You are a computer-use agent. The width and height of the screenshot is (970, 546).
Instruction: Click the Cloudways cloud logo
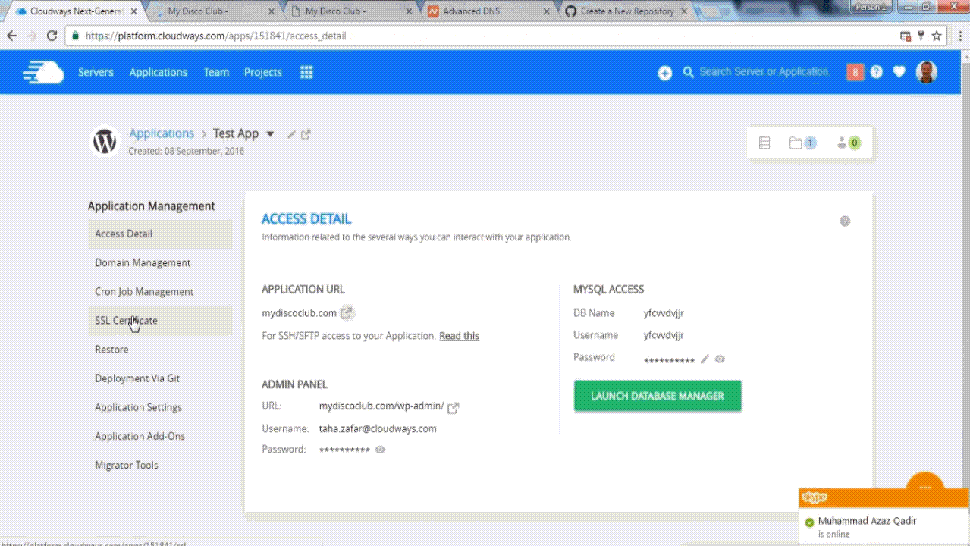pyautogui.click(x=43, y=72)
